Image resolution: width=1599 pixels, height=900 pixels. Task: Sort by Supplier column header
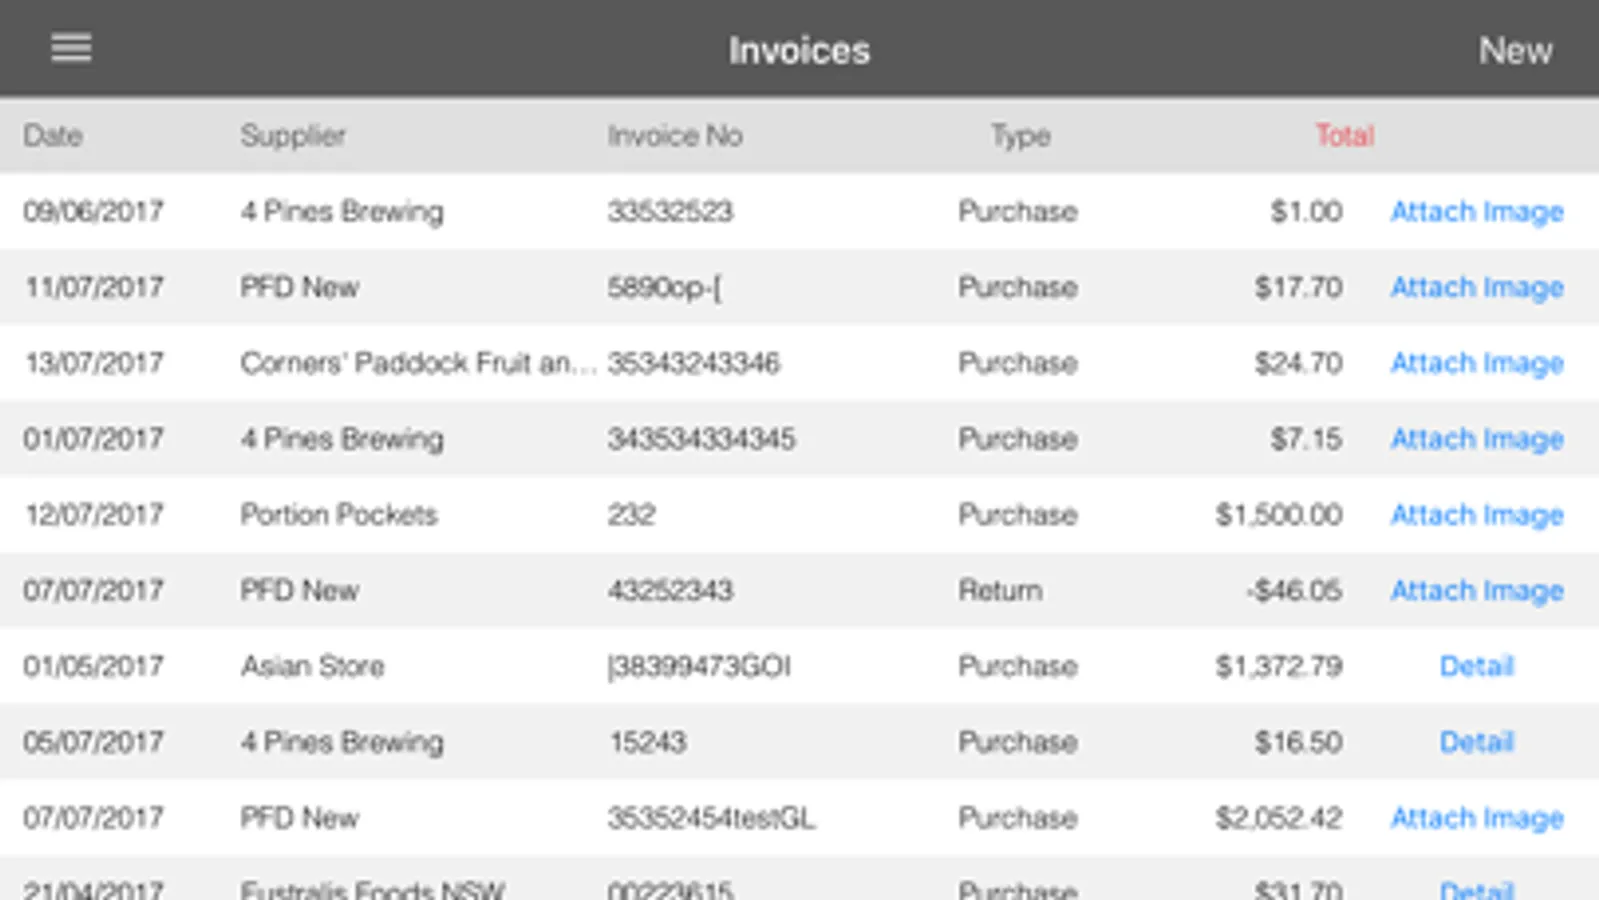(293, 136)
